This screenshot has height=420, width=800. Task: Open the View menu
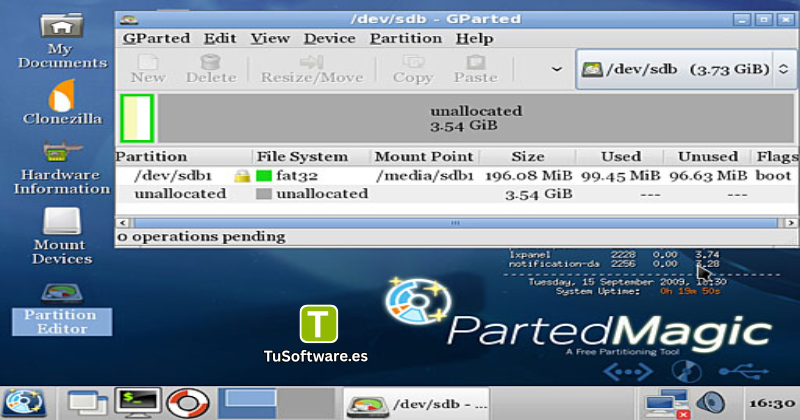click(270, 38)
